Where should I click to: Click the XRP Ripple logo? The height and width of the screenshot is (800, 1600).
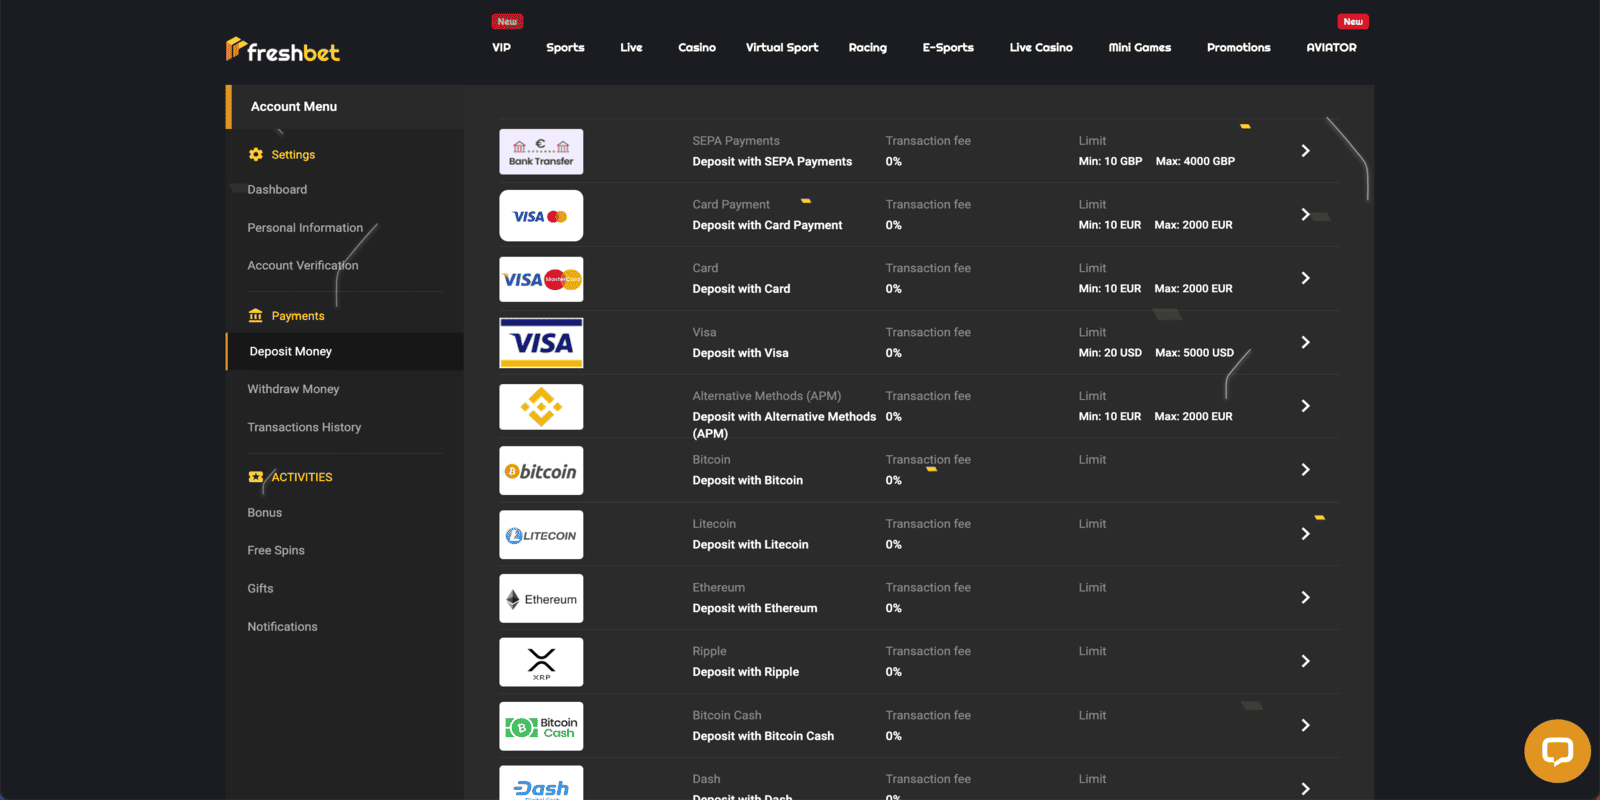pyautogui.click(x=541, y=662)
